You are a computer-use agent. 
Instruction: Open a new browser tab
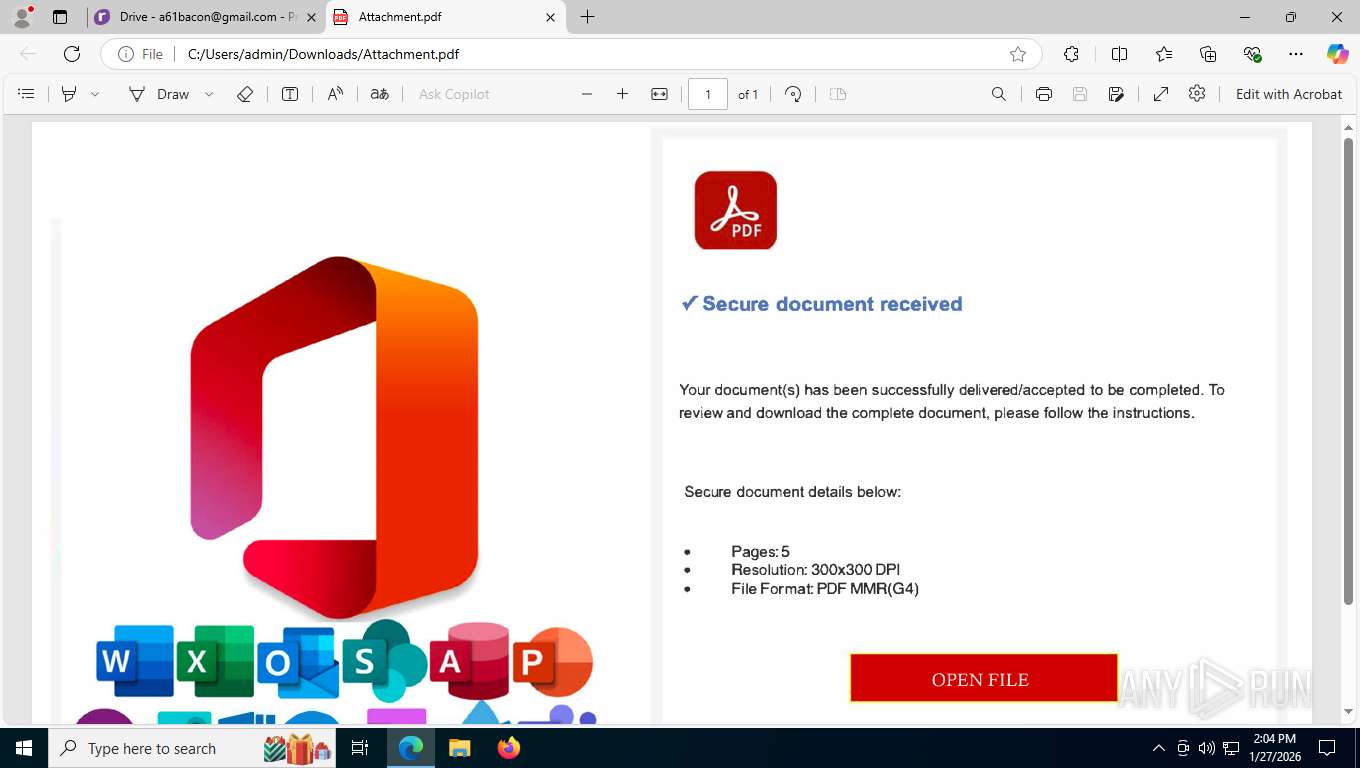coord(587,17)
